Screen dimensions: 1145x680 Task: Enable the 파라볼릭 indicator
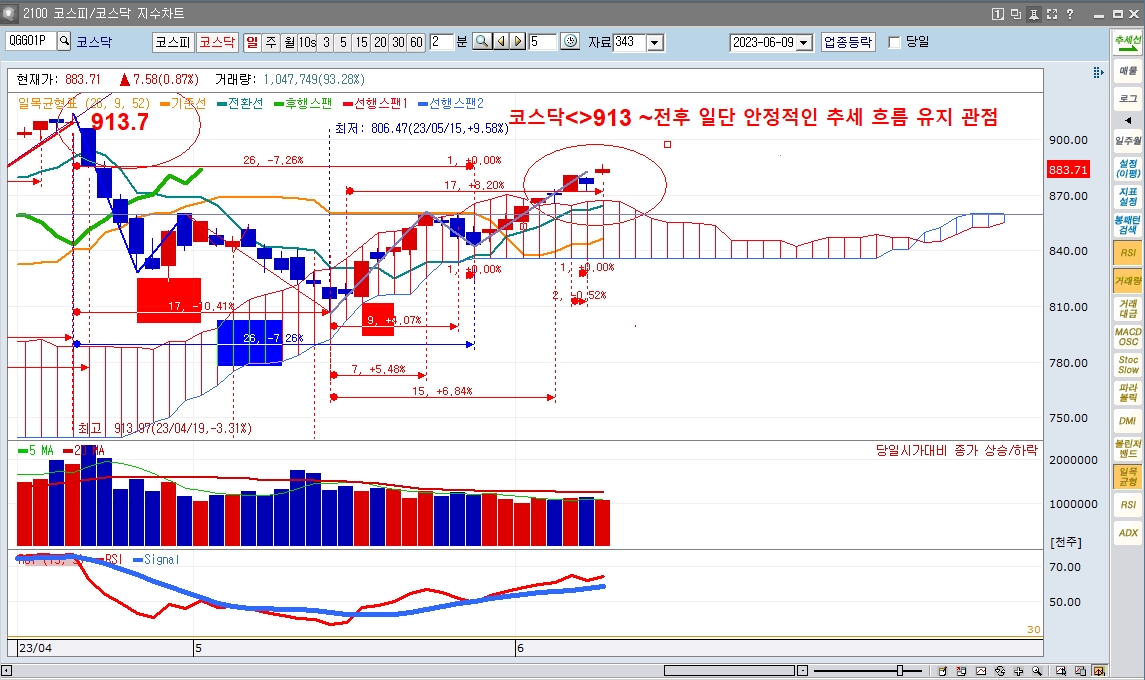[1128, 392]
